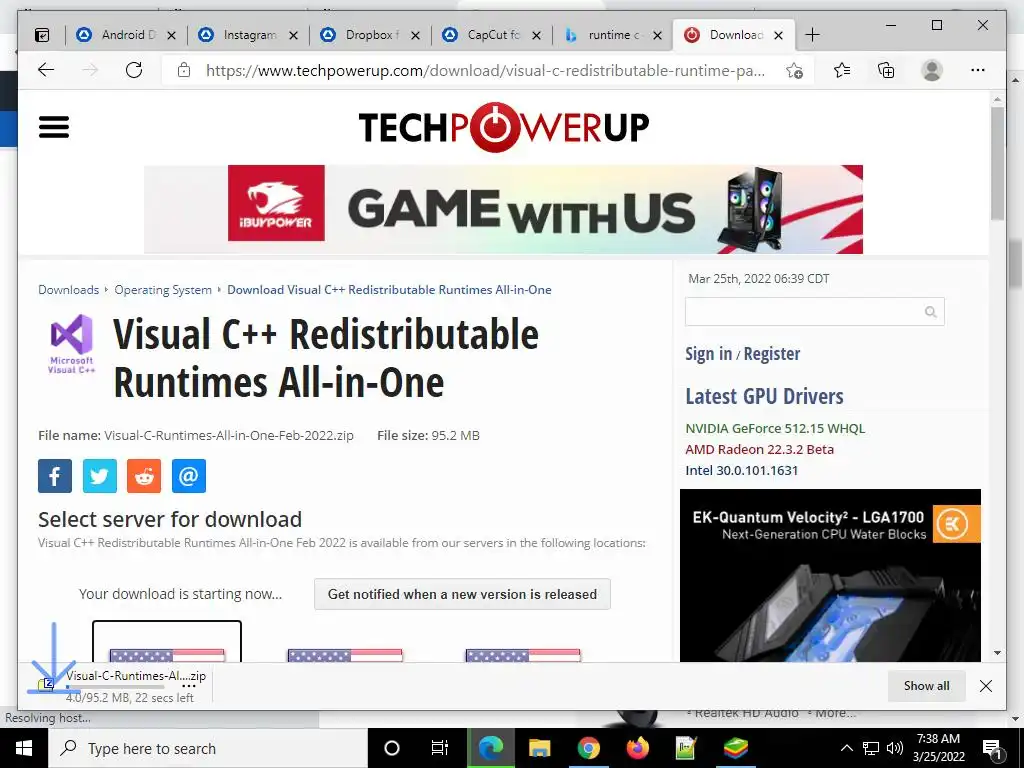Open browser Collections
Screen dimensions: 1024x768
tap(886, 70)
